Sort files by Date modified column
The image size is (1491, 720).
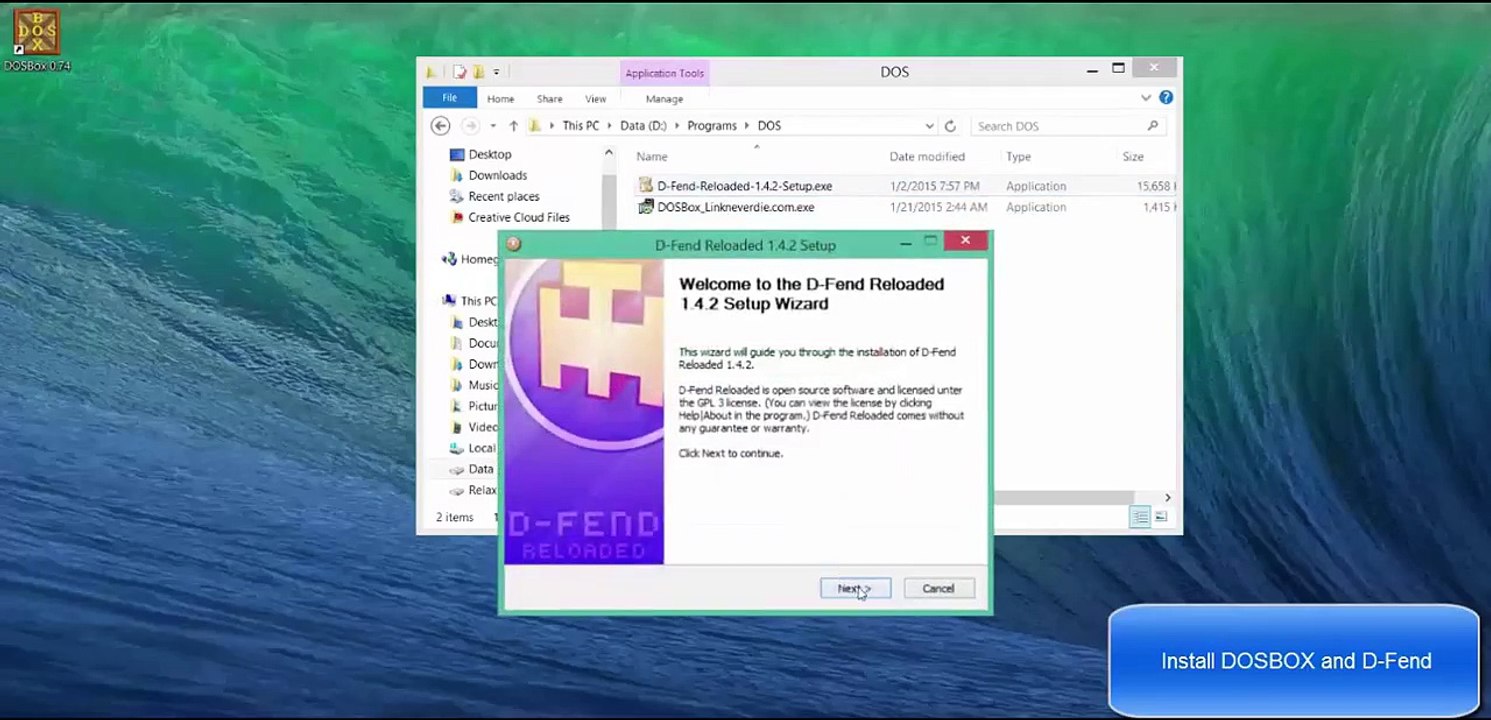[927, 157]
